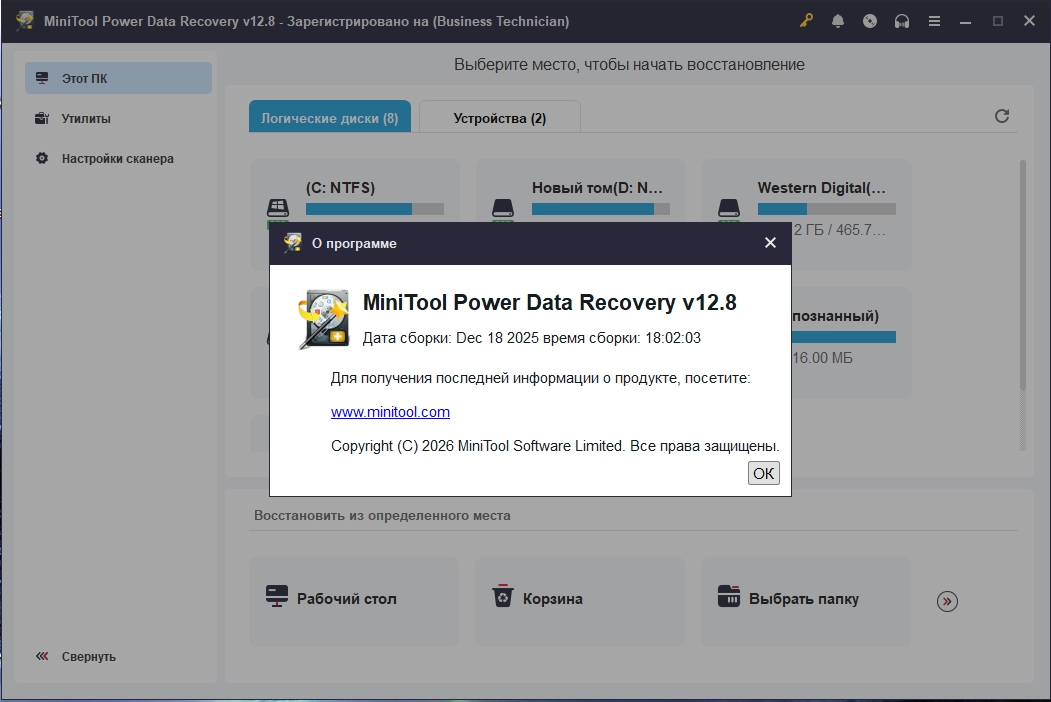Choose 'Выбрать папку' recovery location

[x=806, y=601]
